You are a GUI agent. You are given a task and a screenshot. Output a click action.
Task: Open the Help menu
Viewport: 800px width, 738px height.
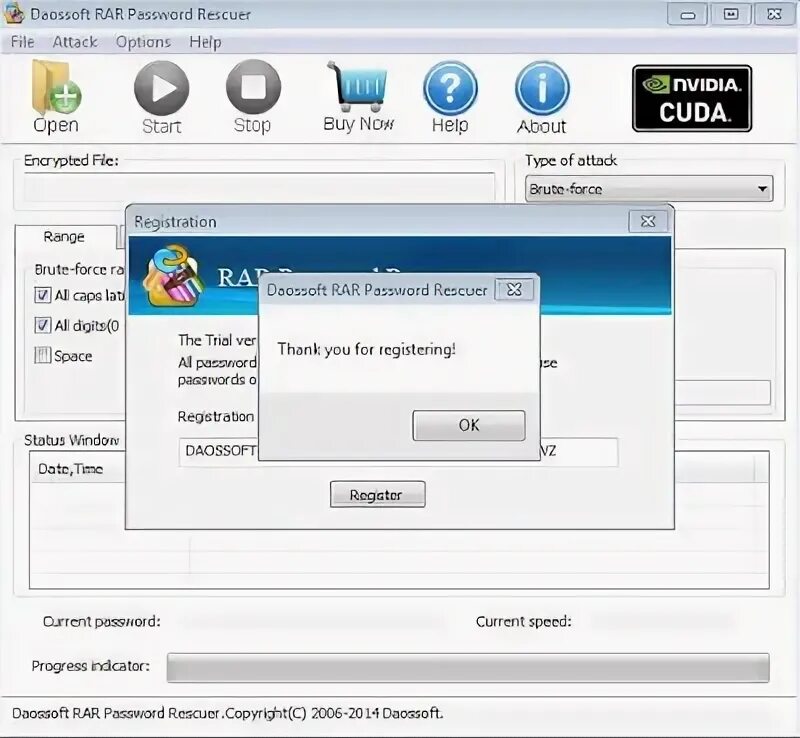[x=205, y=42]
